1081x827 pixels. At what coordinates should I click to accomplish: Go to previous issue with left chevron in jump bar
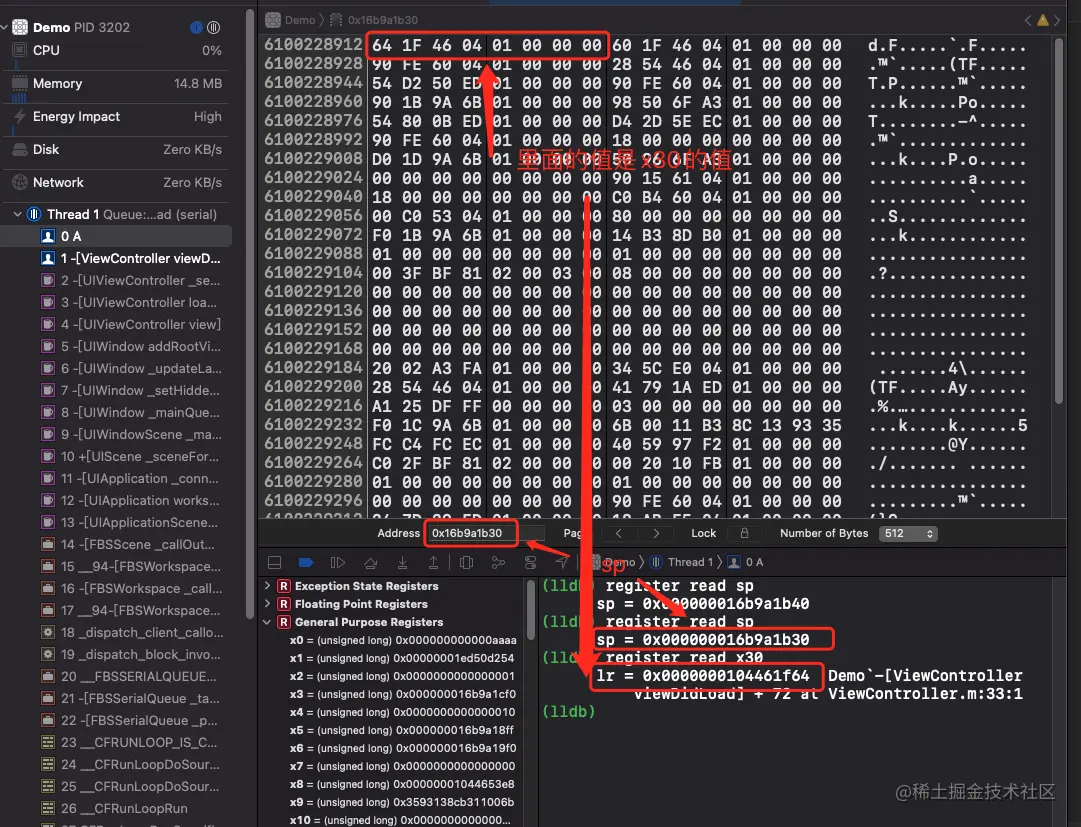coord(1028,20)
